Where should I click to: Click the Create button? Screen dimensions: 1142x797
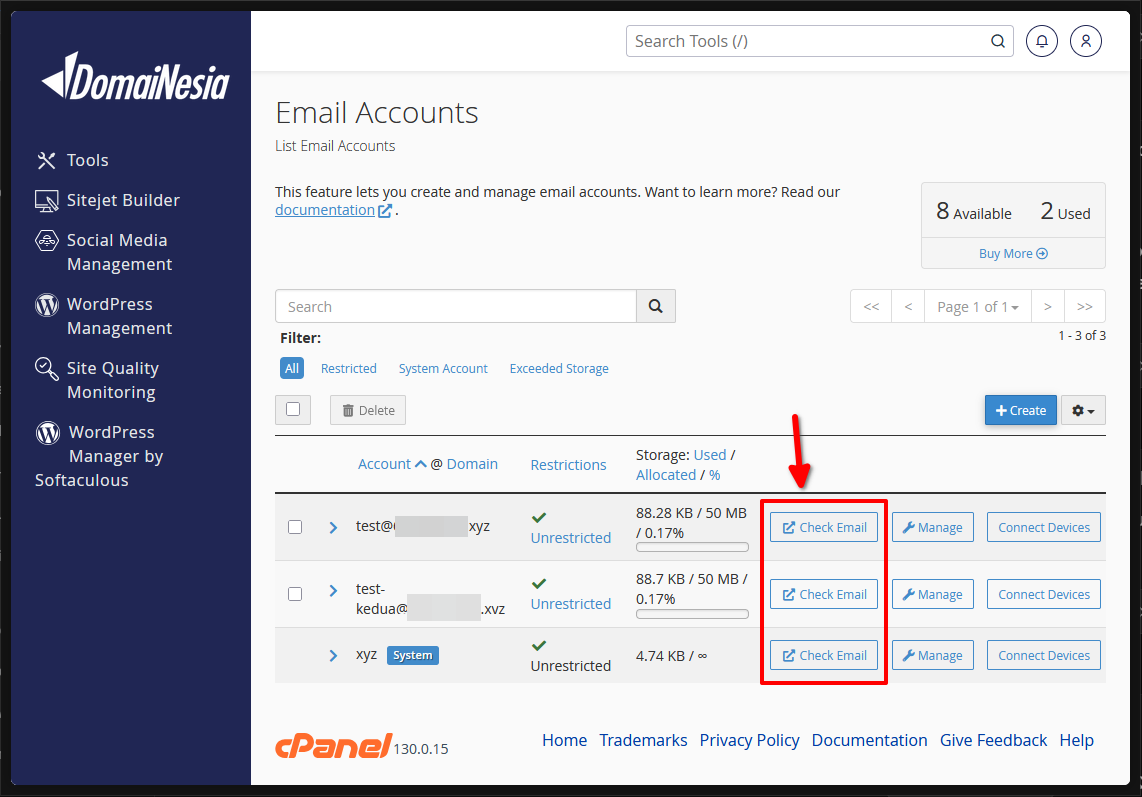(x=1020, y=410)
